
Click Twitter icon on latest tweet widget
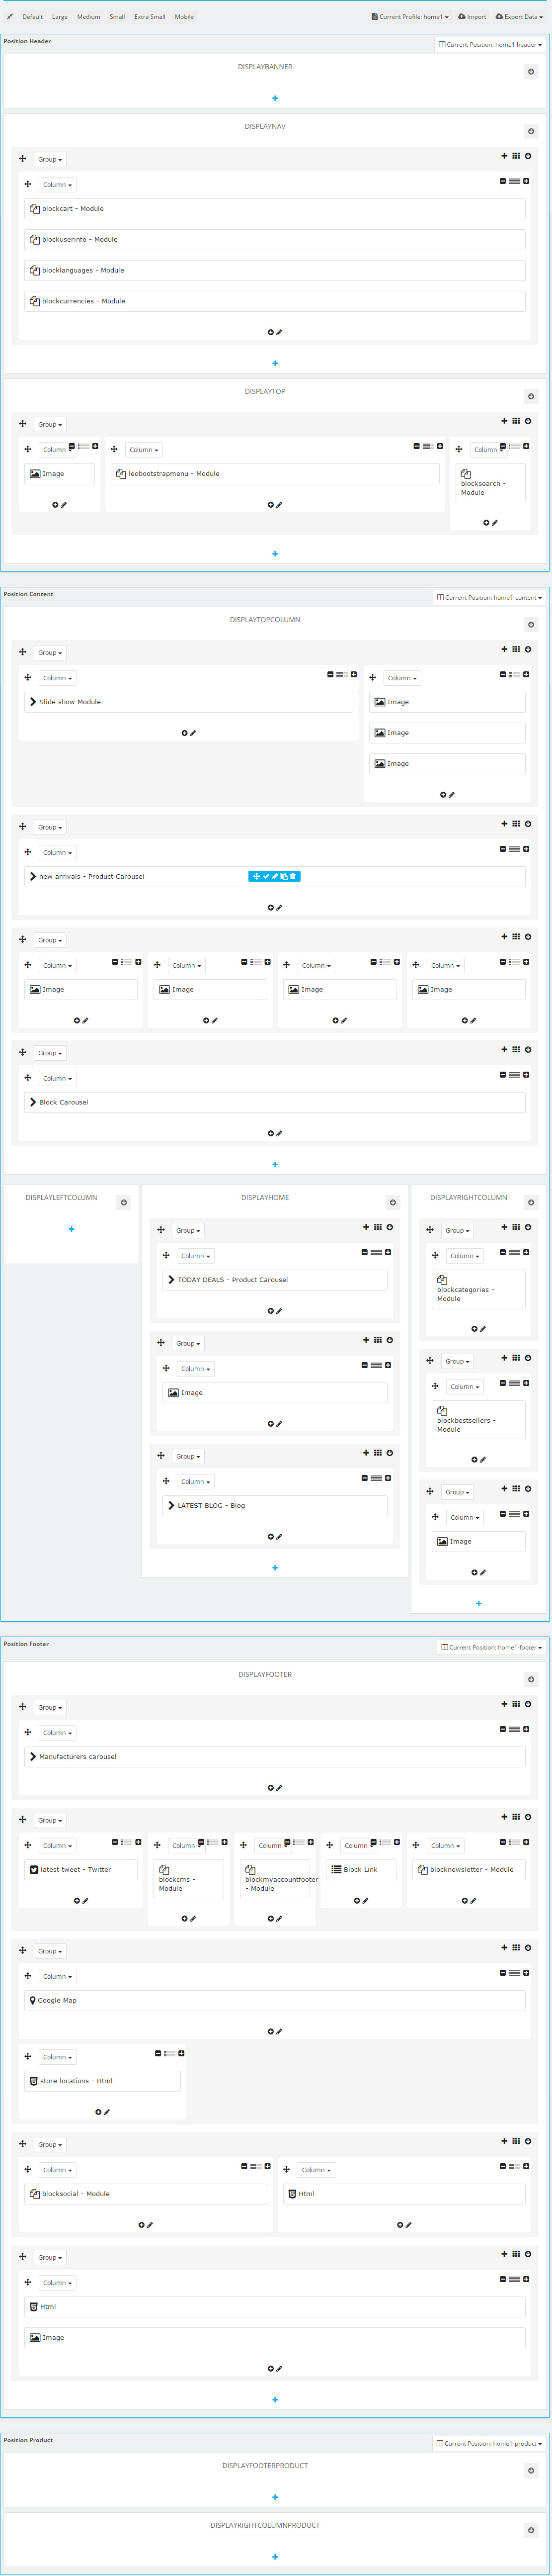click(x=34, y=1869)
